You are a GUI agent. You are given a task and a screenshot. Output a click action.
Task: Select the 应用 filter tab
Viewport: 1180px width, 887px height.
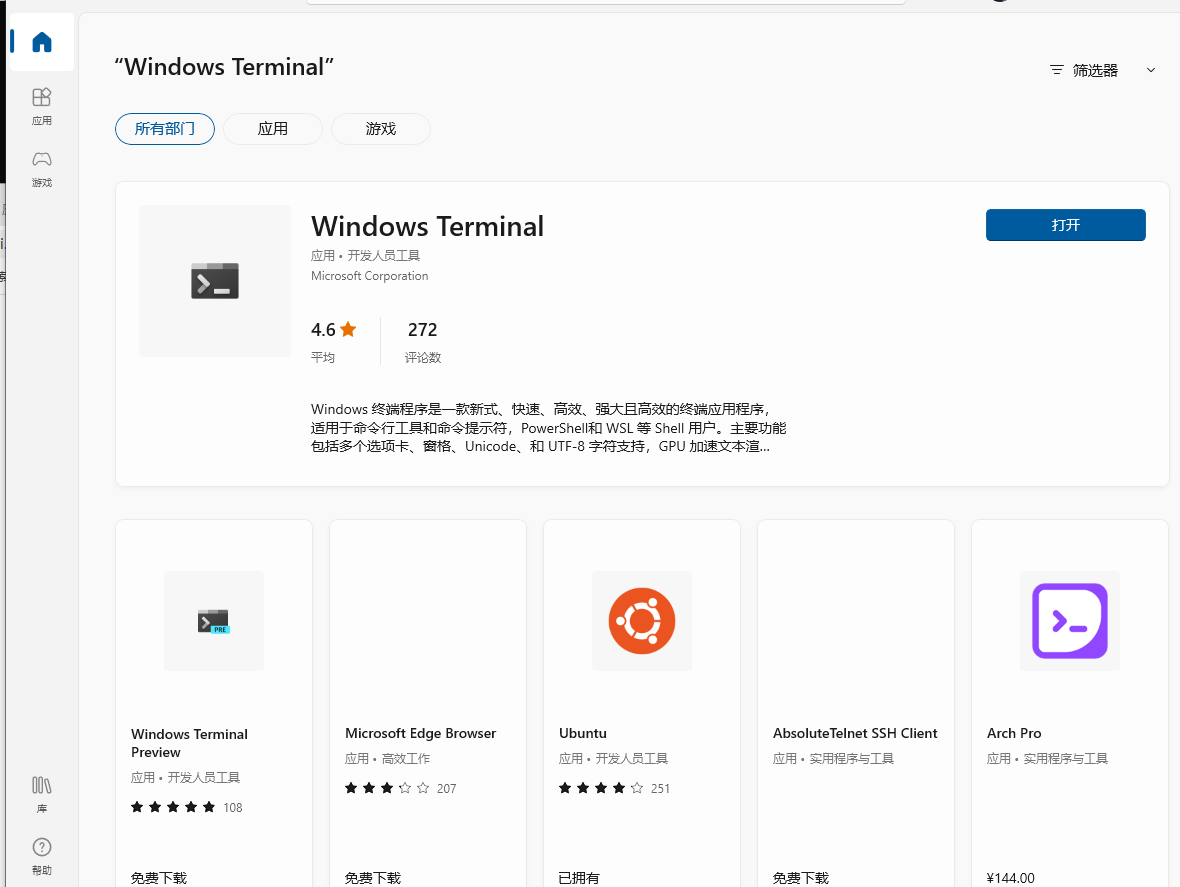[x=272, y=129]
